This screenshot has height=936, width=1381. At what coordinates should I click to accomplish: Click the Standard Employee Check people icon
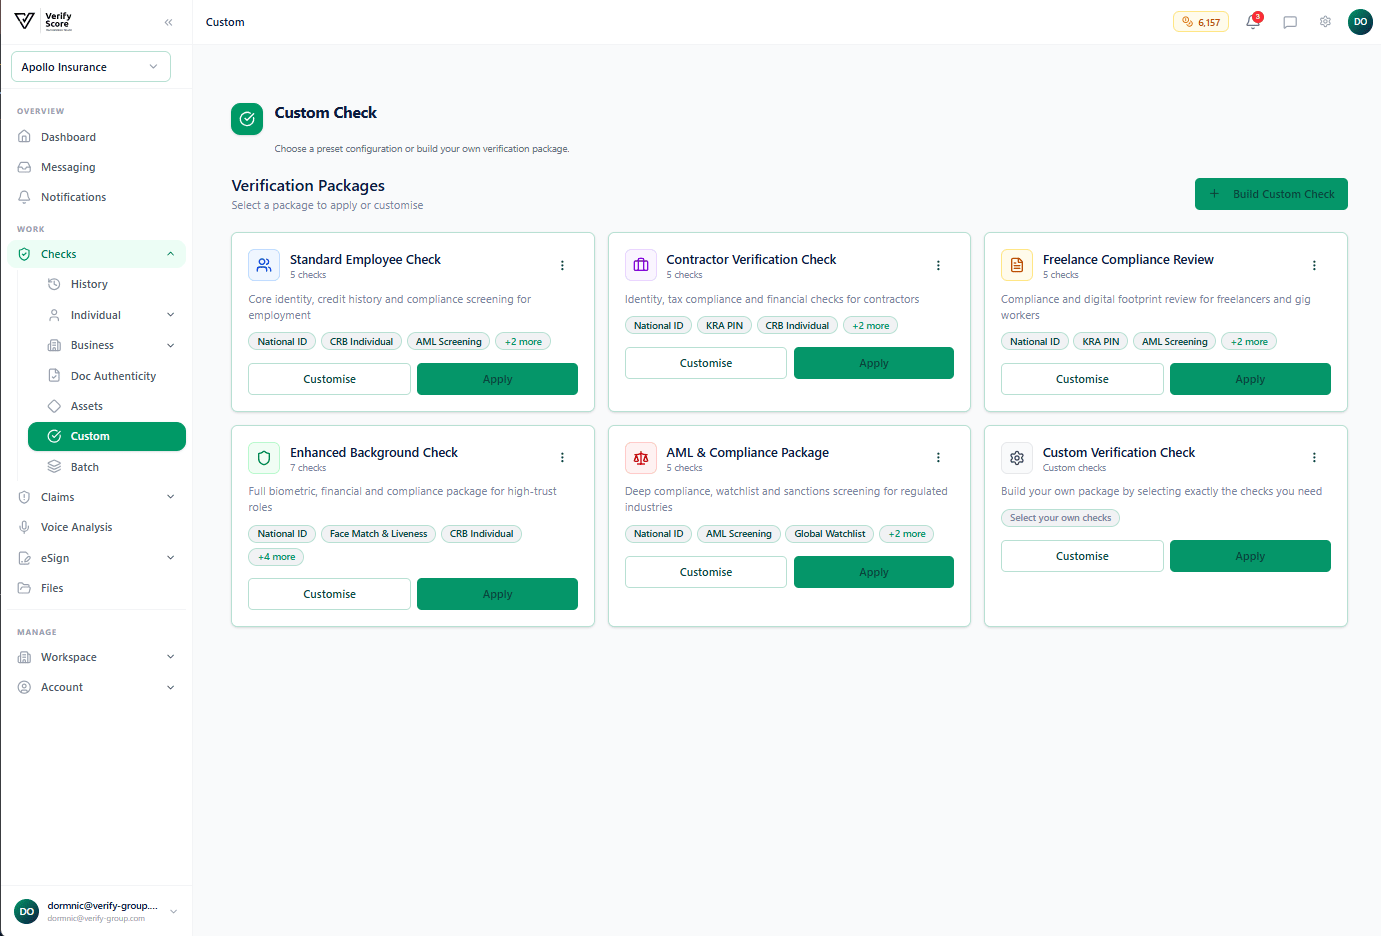click(x=264, y=265)
